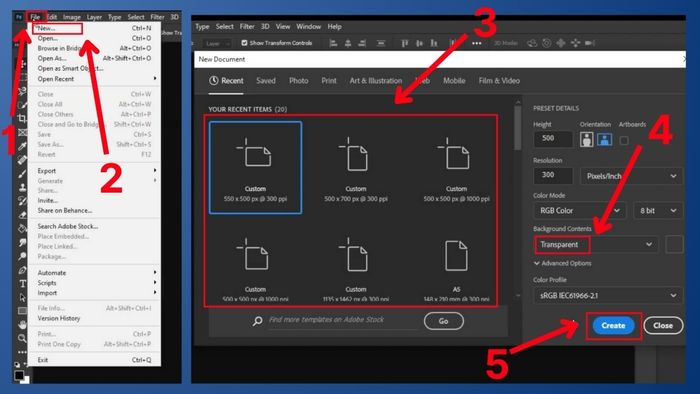This screenshot has width=700, height=394.
Task: Click Align top edges icon
Action: click(x=404, y=43)
